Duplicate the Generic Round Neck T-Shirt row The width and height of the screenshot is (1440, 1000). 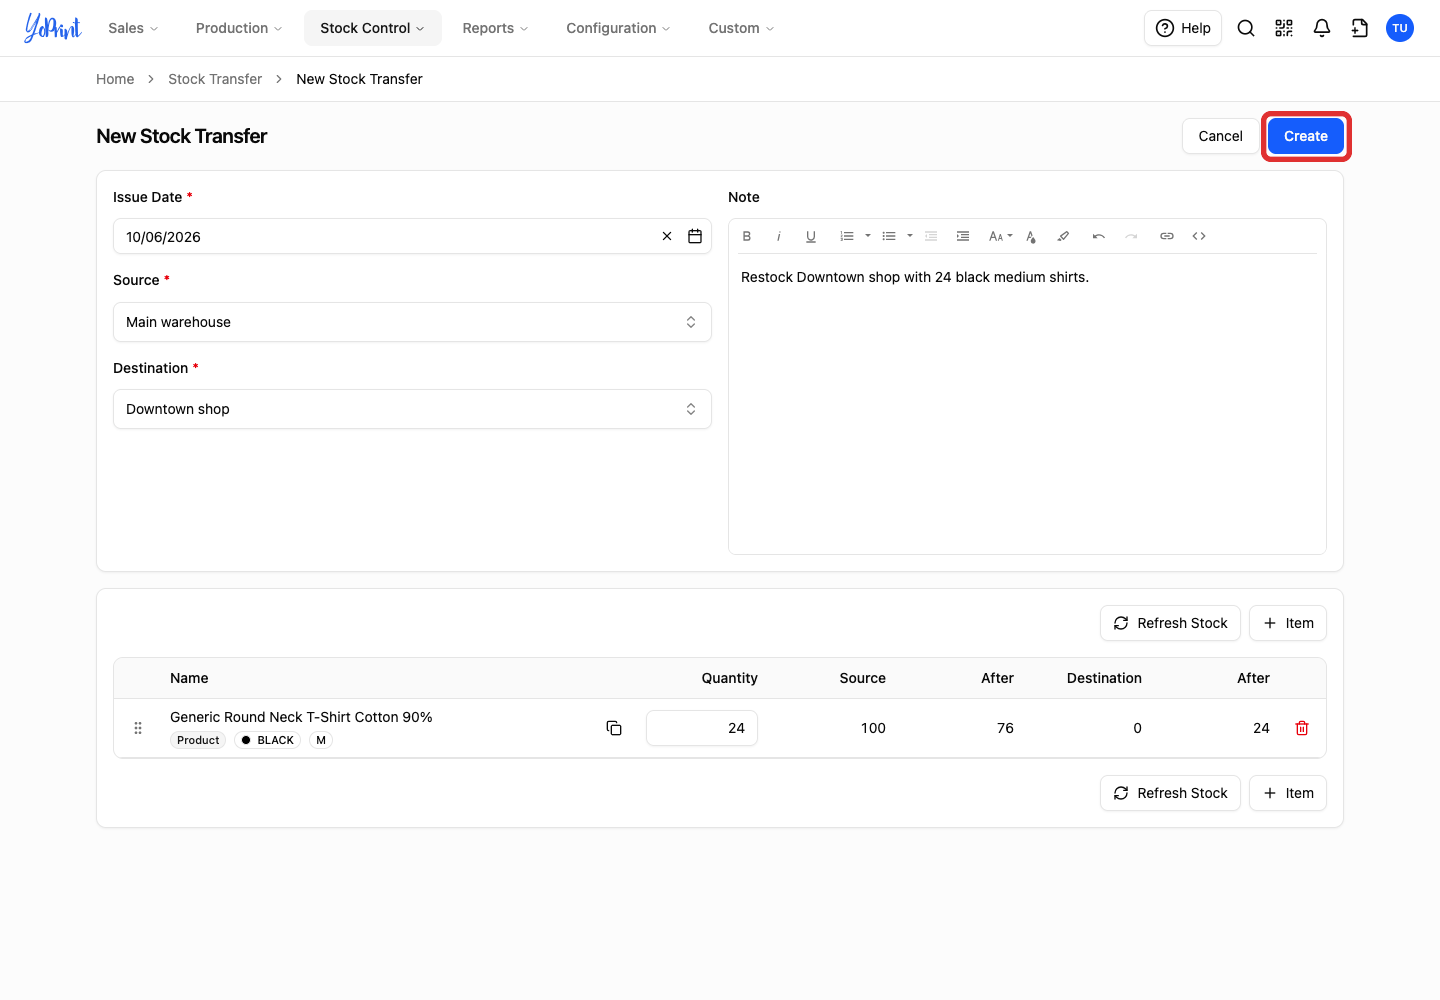click(614, 728)
